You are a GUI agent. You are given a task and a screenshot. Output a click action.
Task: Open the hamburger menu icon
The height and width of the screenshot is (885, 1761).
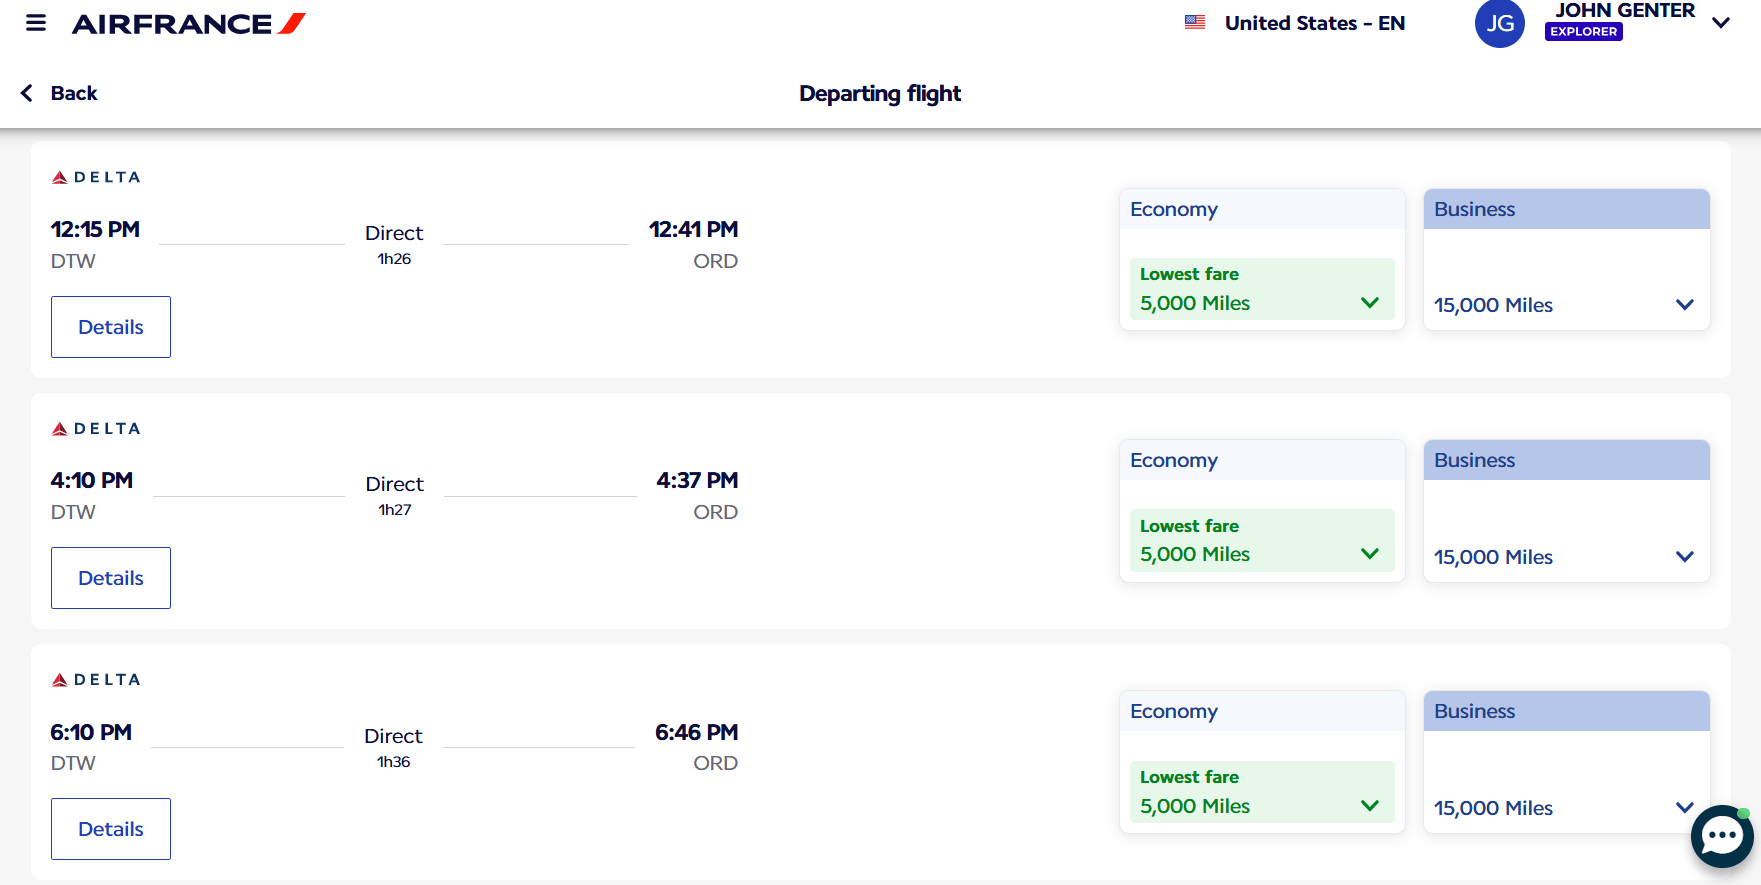pyautogui.click(x=36, y=23)
